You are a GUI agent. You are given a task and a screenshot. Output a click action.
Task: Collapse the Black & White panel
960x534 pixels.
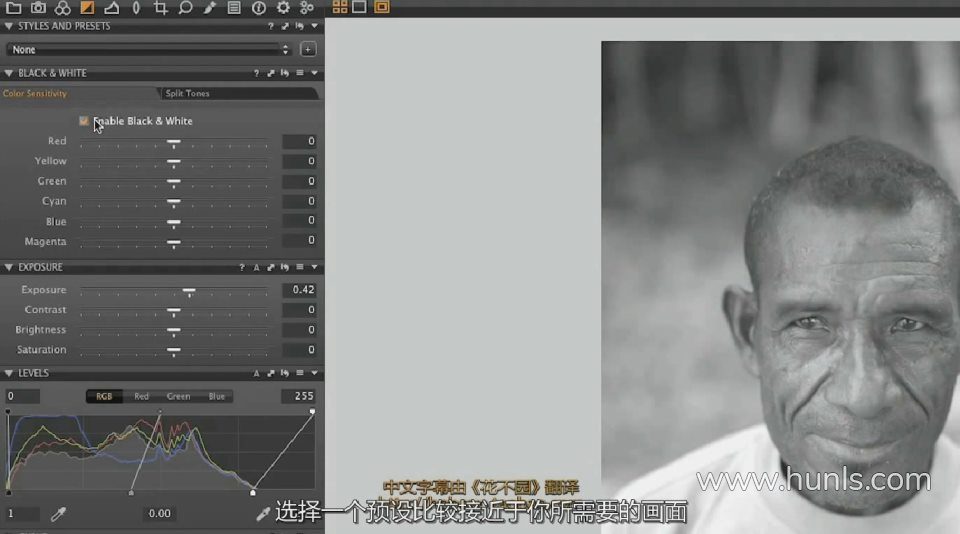[x=9, y=73]
